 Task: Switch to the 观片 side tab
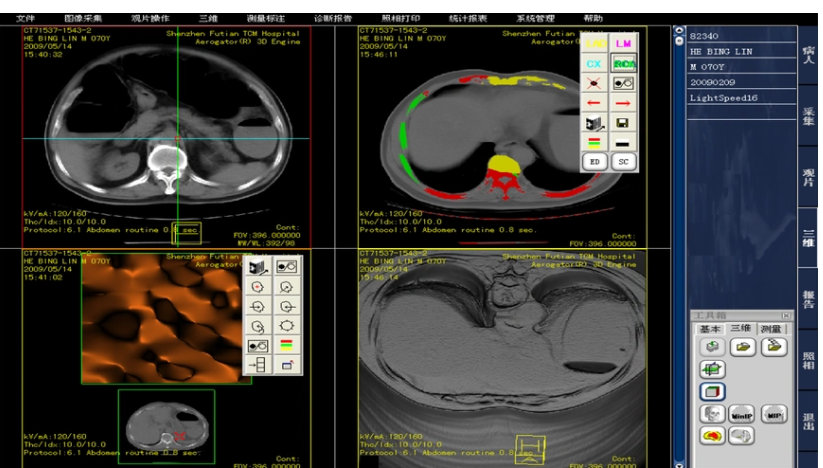[x=808, y=177]
